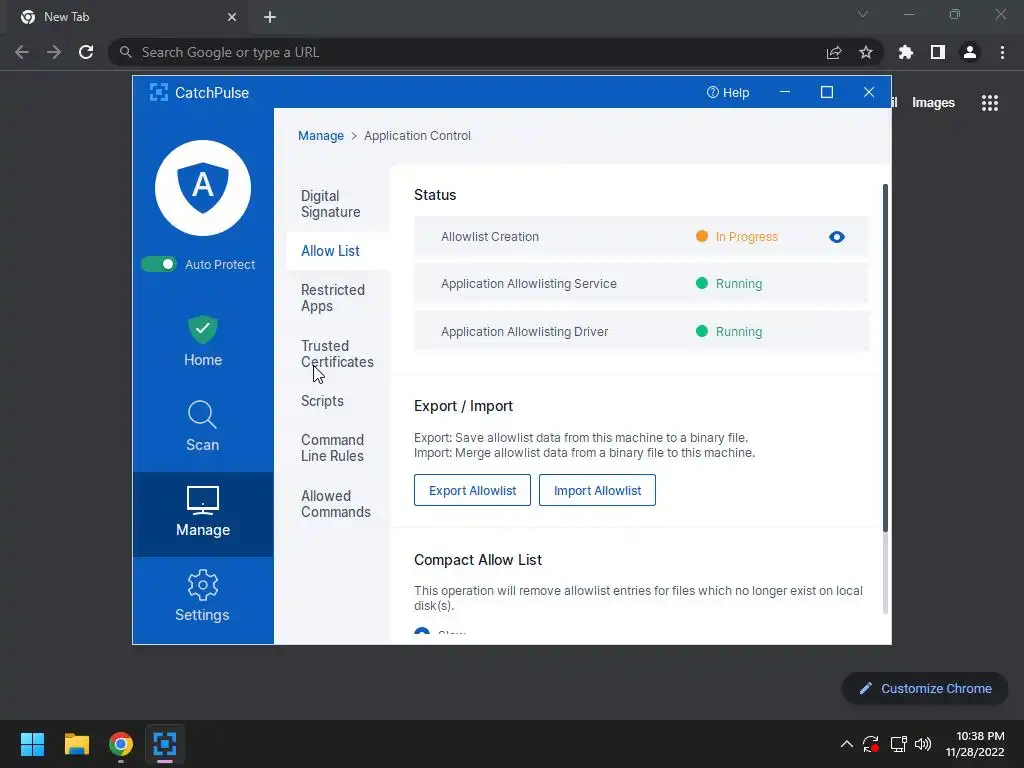Viewport: 1024px width, 768px height.
Task: Open the Manage section
Action: [202, 513]
